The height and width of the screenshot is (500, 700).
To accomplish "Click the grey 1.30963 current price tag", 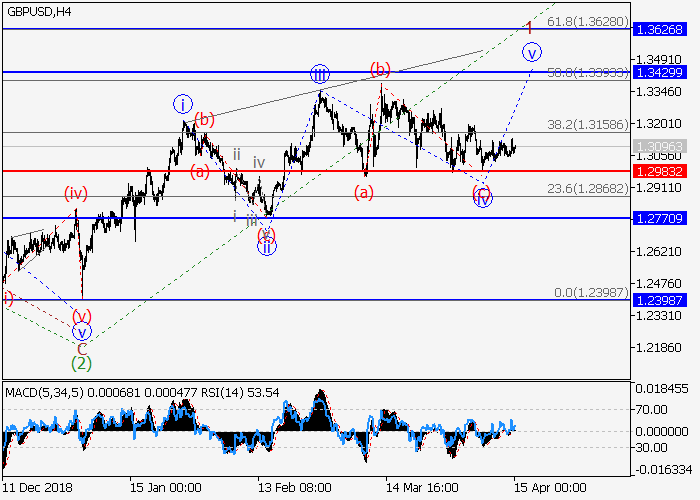I will (660, 146).
